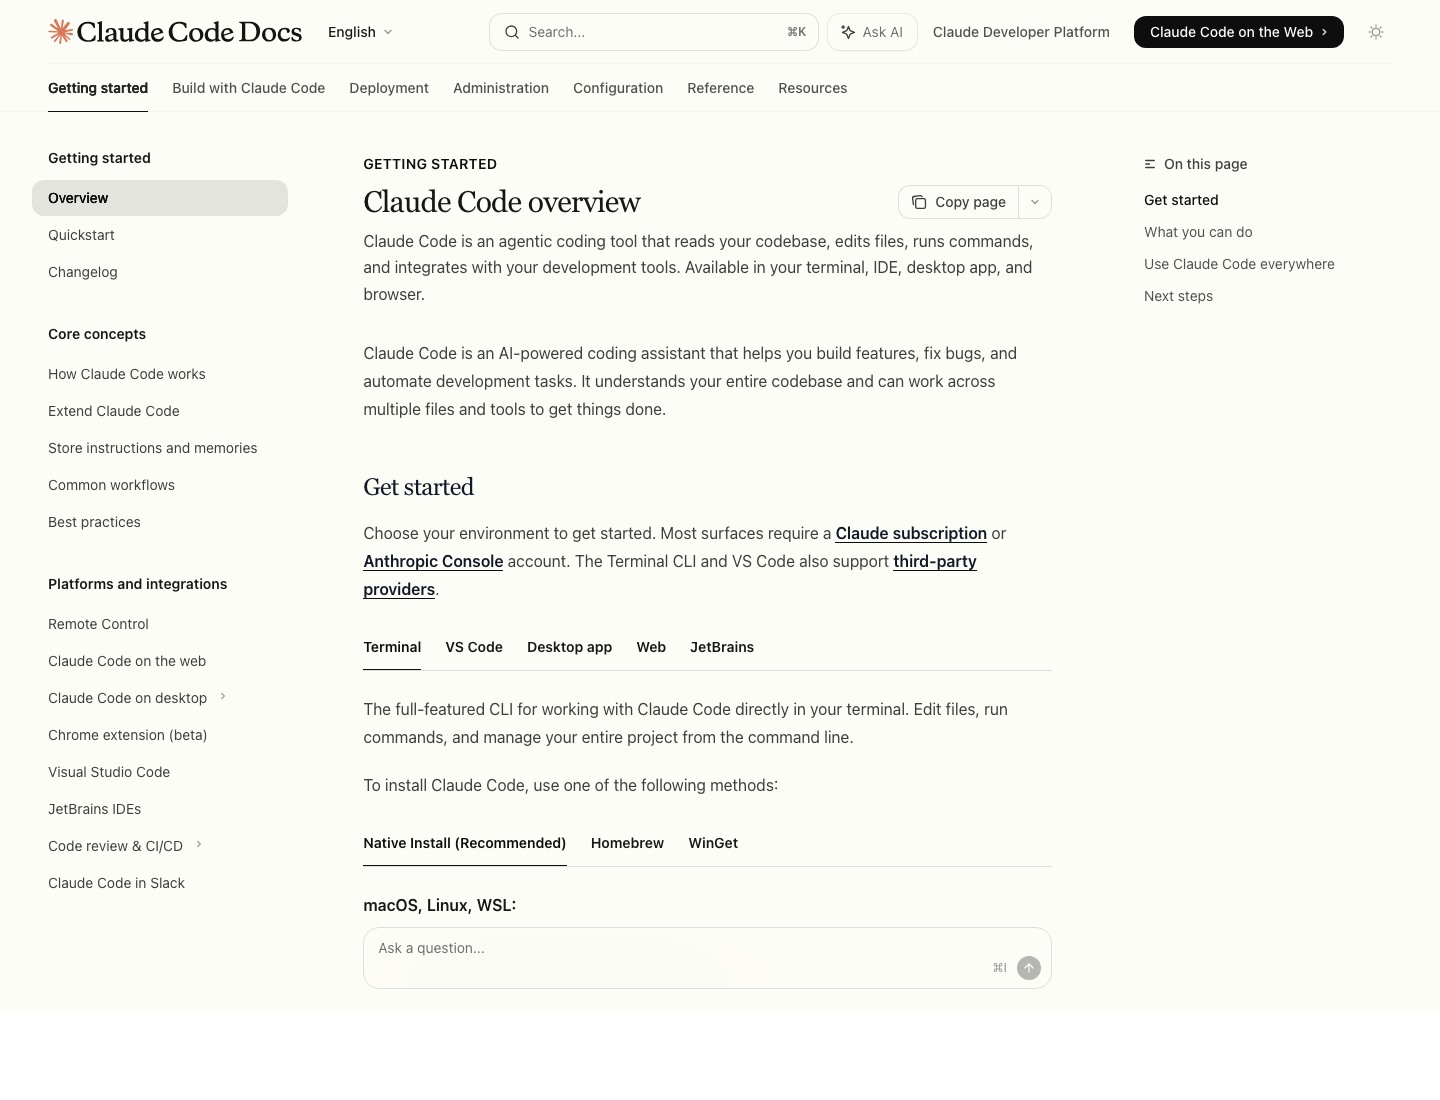
Task: Toggle the light/dark theme sun icon
Action: pyautogui.click(x=1376, y=32)
